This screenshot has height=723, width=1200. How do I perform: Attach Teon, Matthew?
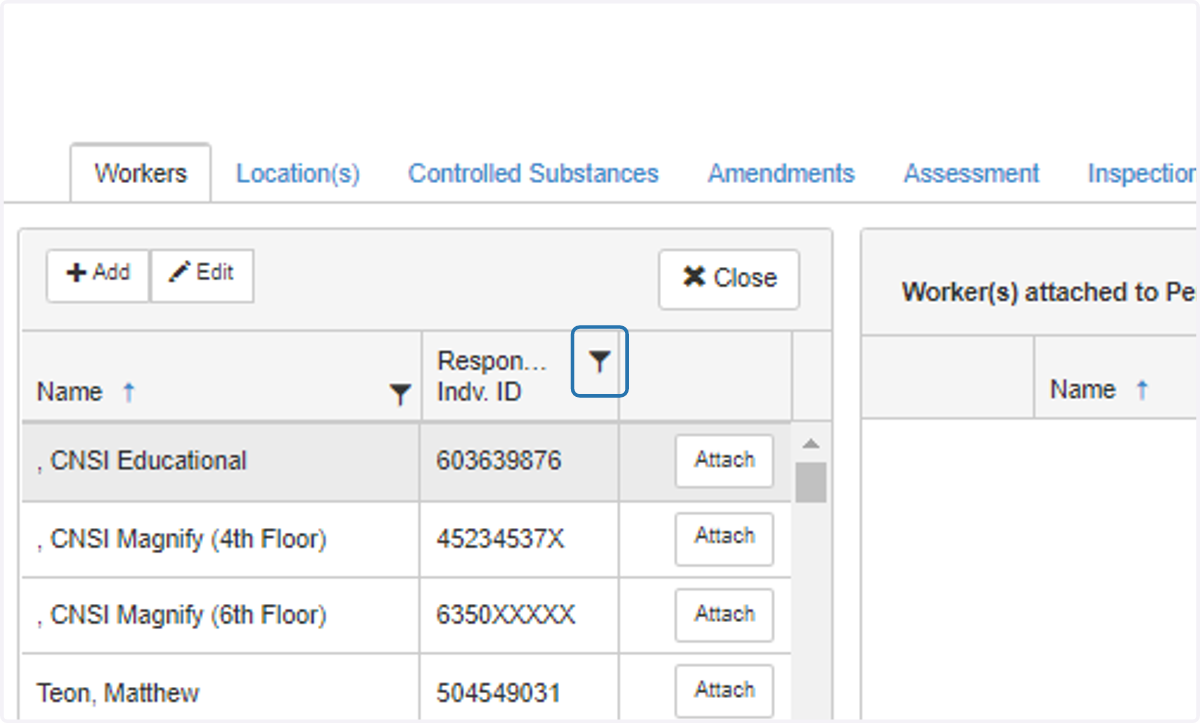click(x=724, y=691)
